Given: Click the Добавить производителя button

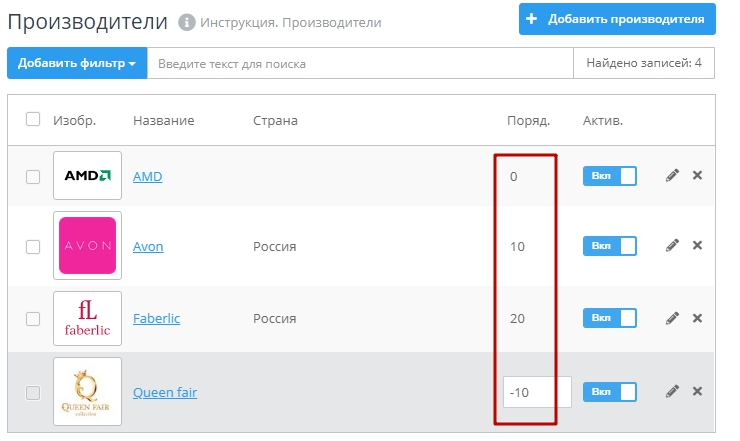Looking at the screenshot, I should point(617,19).
